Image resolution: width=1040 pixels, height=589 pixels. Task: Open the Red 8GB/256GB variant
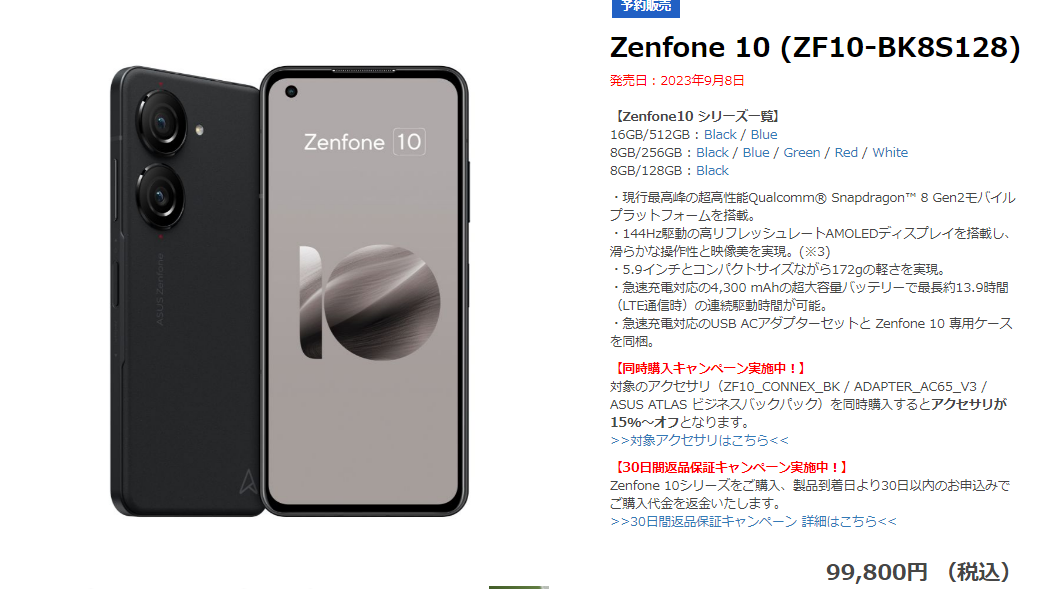[x=846, y=153]
